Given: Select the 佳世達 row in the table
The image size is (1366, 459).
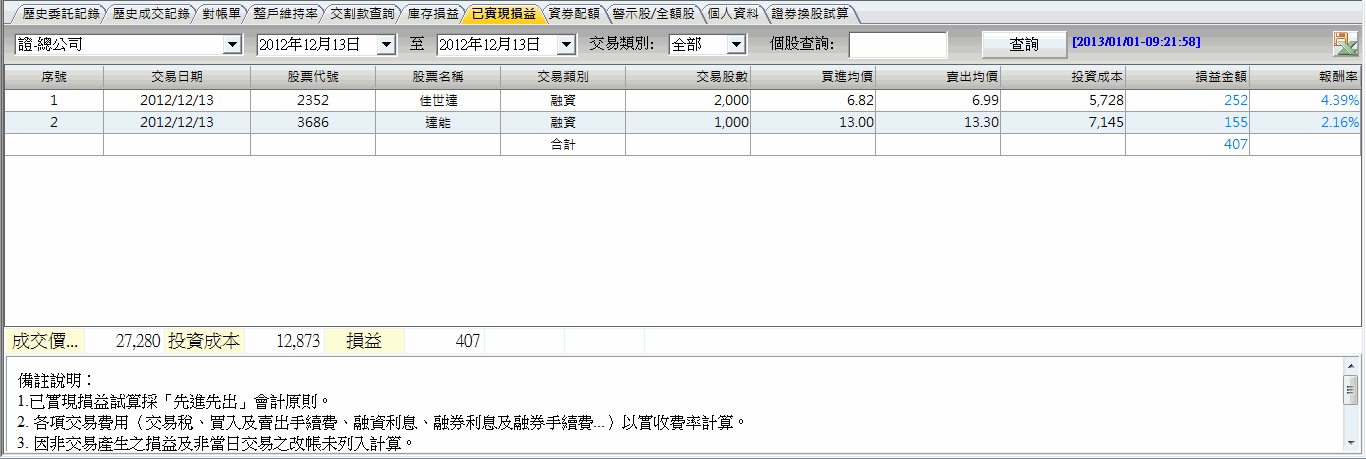Looking at the screenshot, I should coord(438,100).
